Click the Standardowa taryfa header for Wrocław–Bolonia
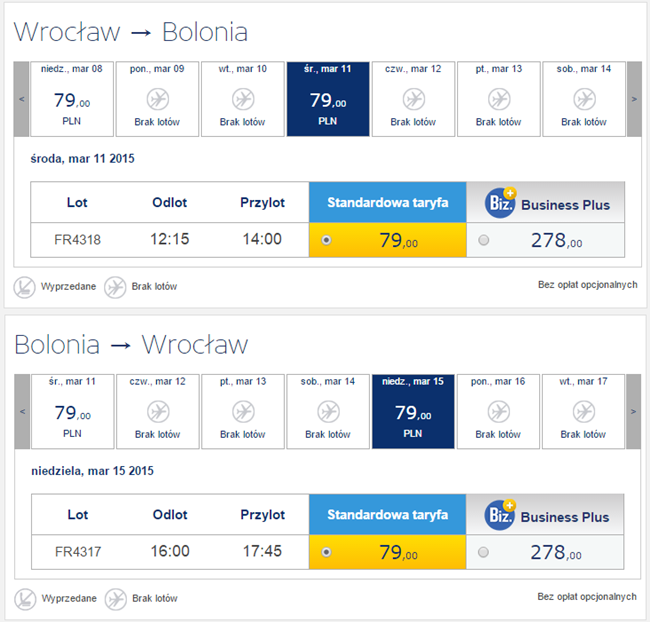The height and width of the screenshot is (622, 650). pyautogui.click(x=387, y=203)
